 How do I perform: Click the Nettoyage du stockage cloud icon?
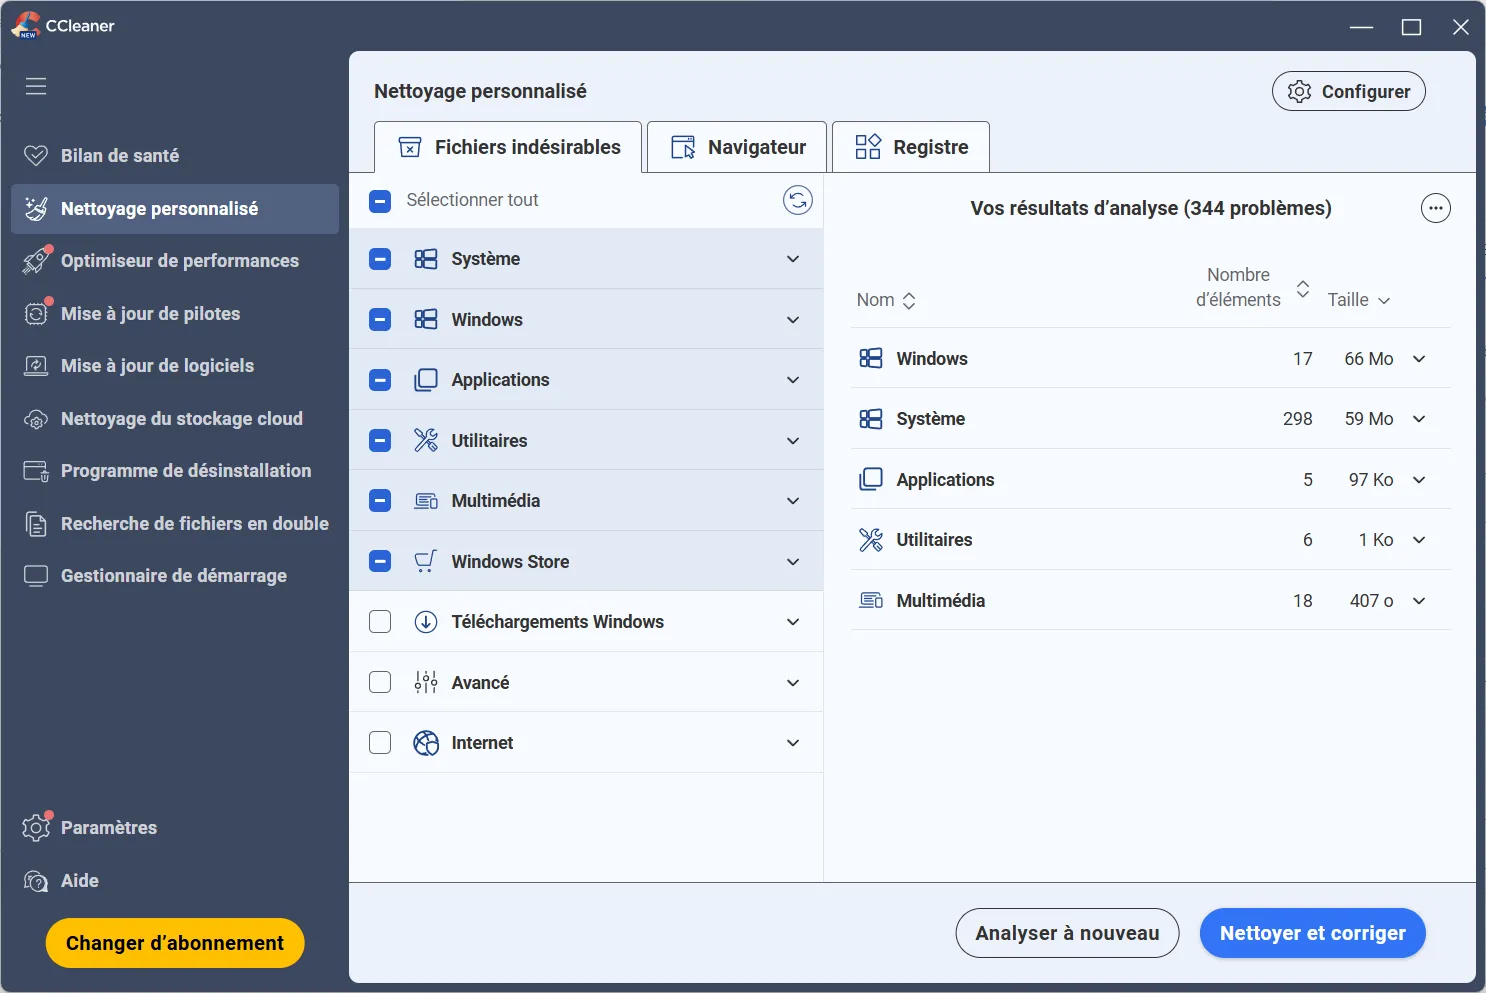[36, 419]
